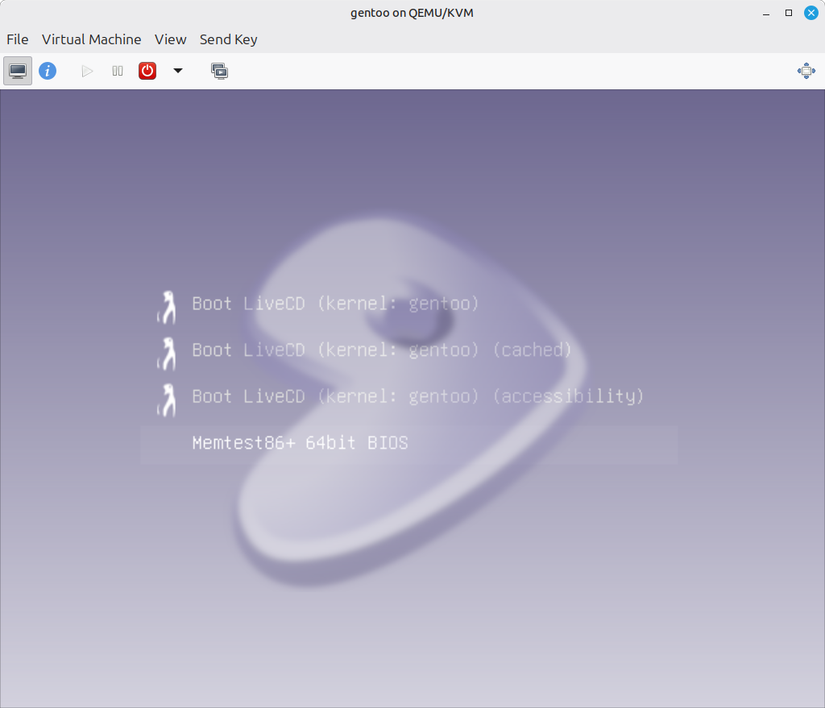
Task: Switch to fullscreen view icon
Action: click(x=806, y=71)
